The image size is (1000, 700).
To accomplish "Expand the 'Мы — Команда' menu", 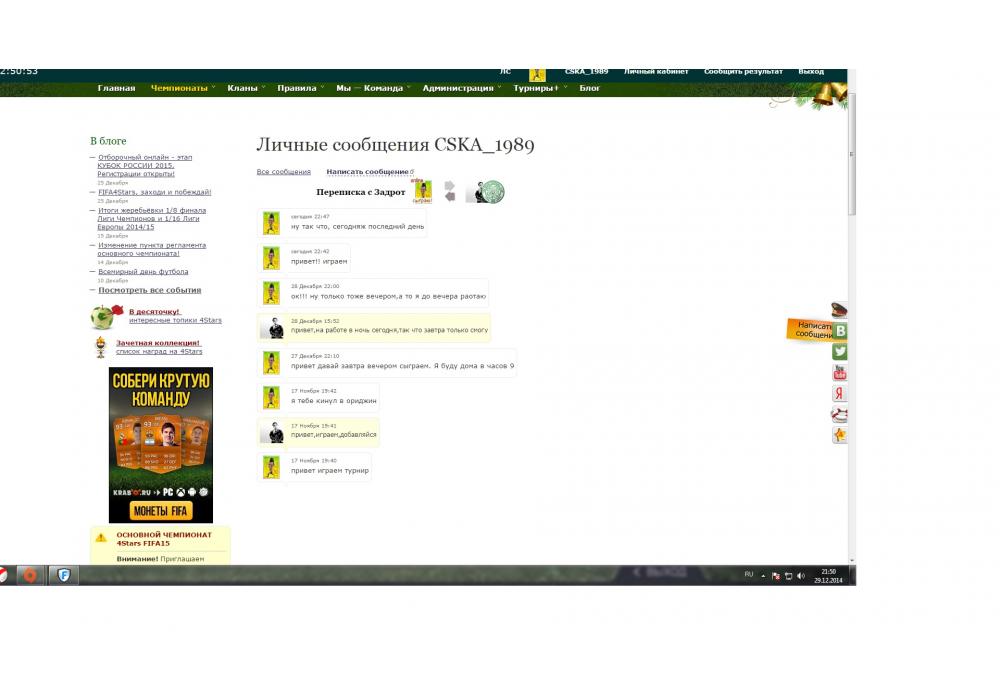I will [x=373, y=88].
